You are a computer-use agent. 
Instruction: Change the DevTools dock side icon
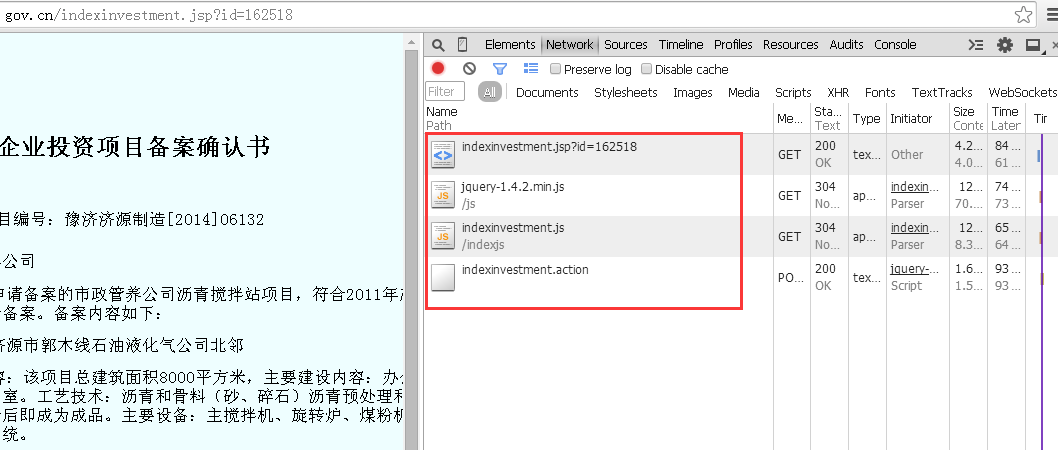[1033, 45]
